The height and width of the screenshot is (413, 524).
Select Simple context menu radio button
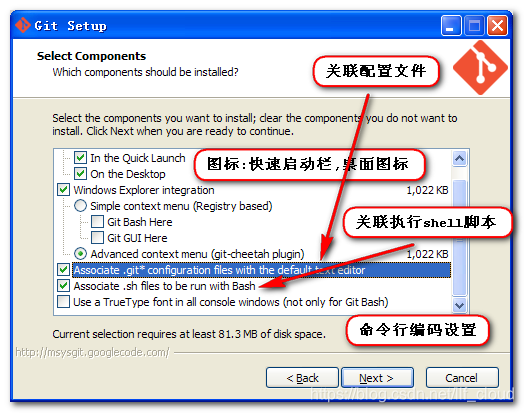click(80, 205)
